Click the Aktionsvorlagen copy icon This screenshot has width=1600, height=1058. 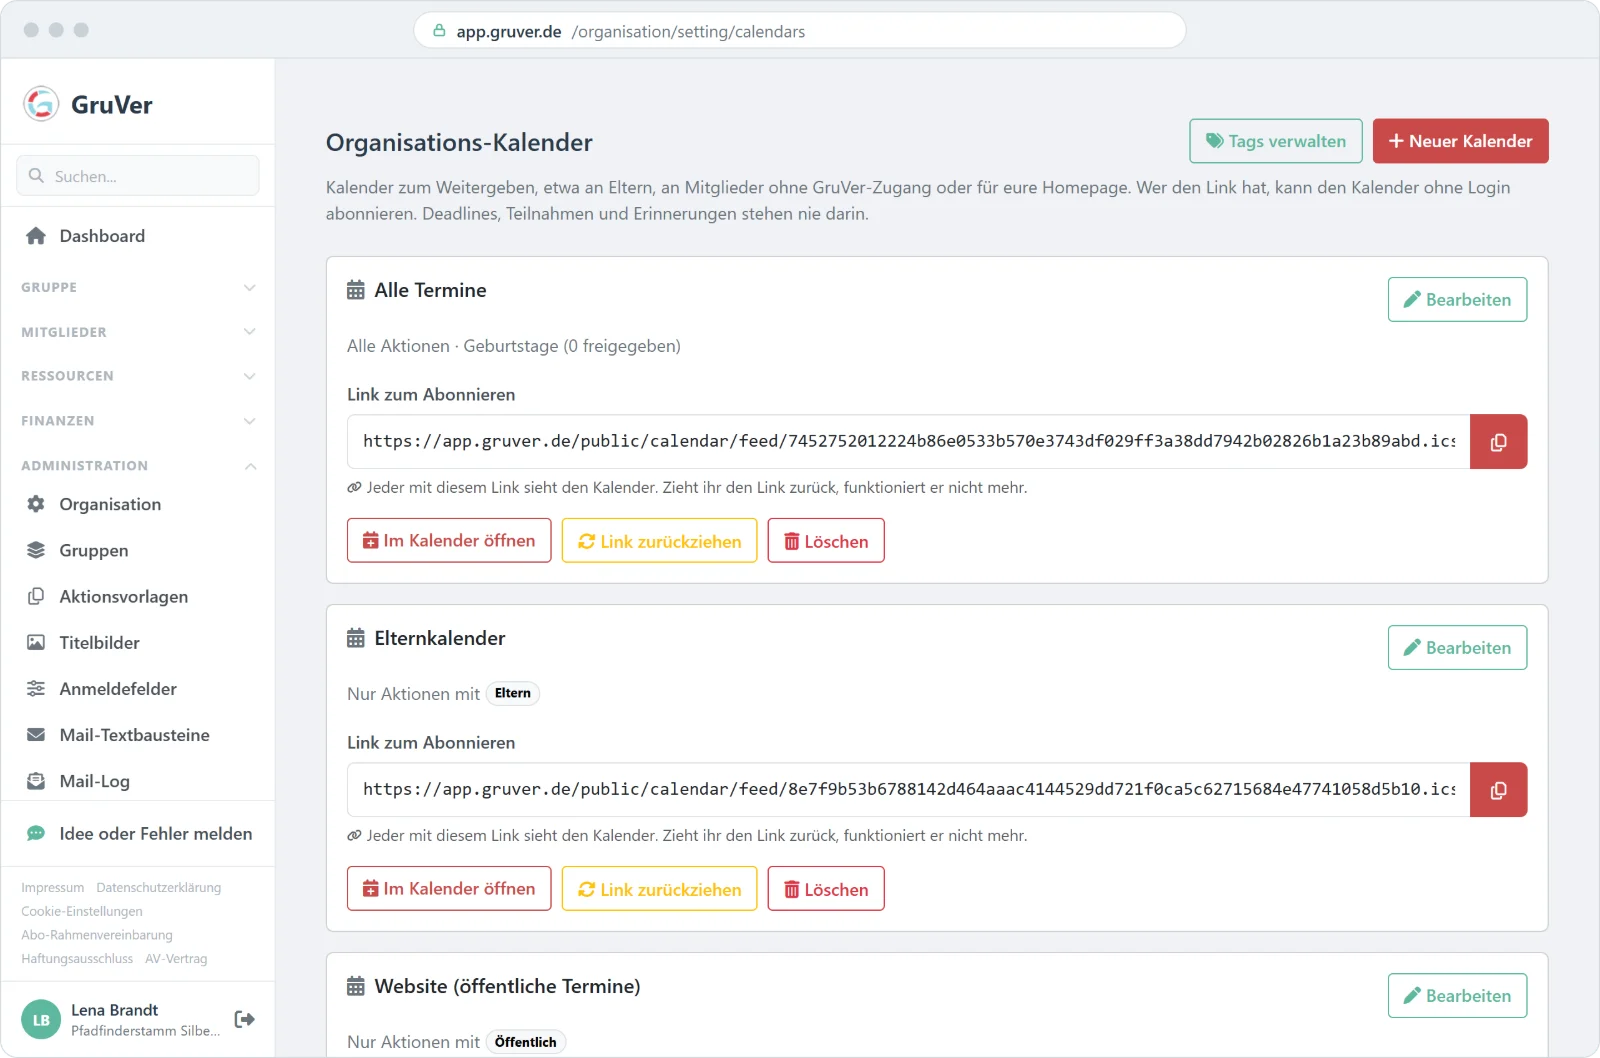pos(36,596)
